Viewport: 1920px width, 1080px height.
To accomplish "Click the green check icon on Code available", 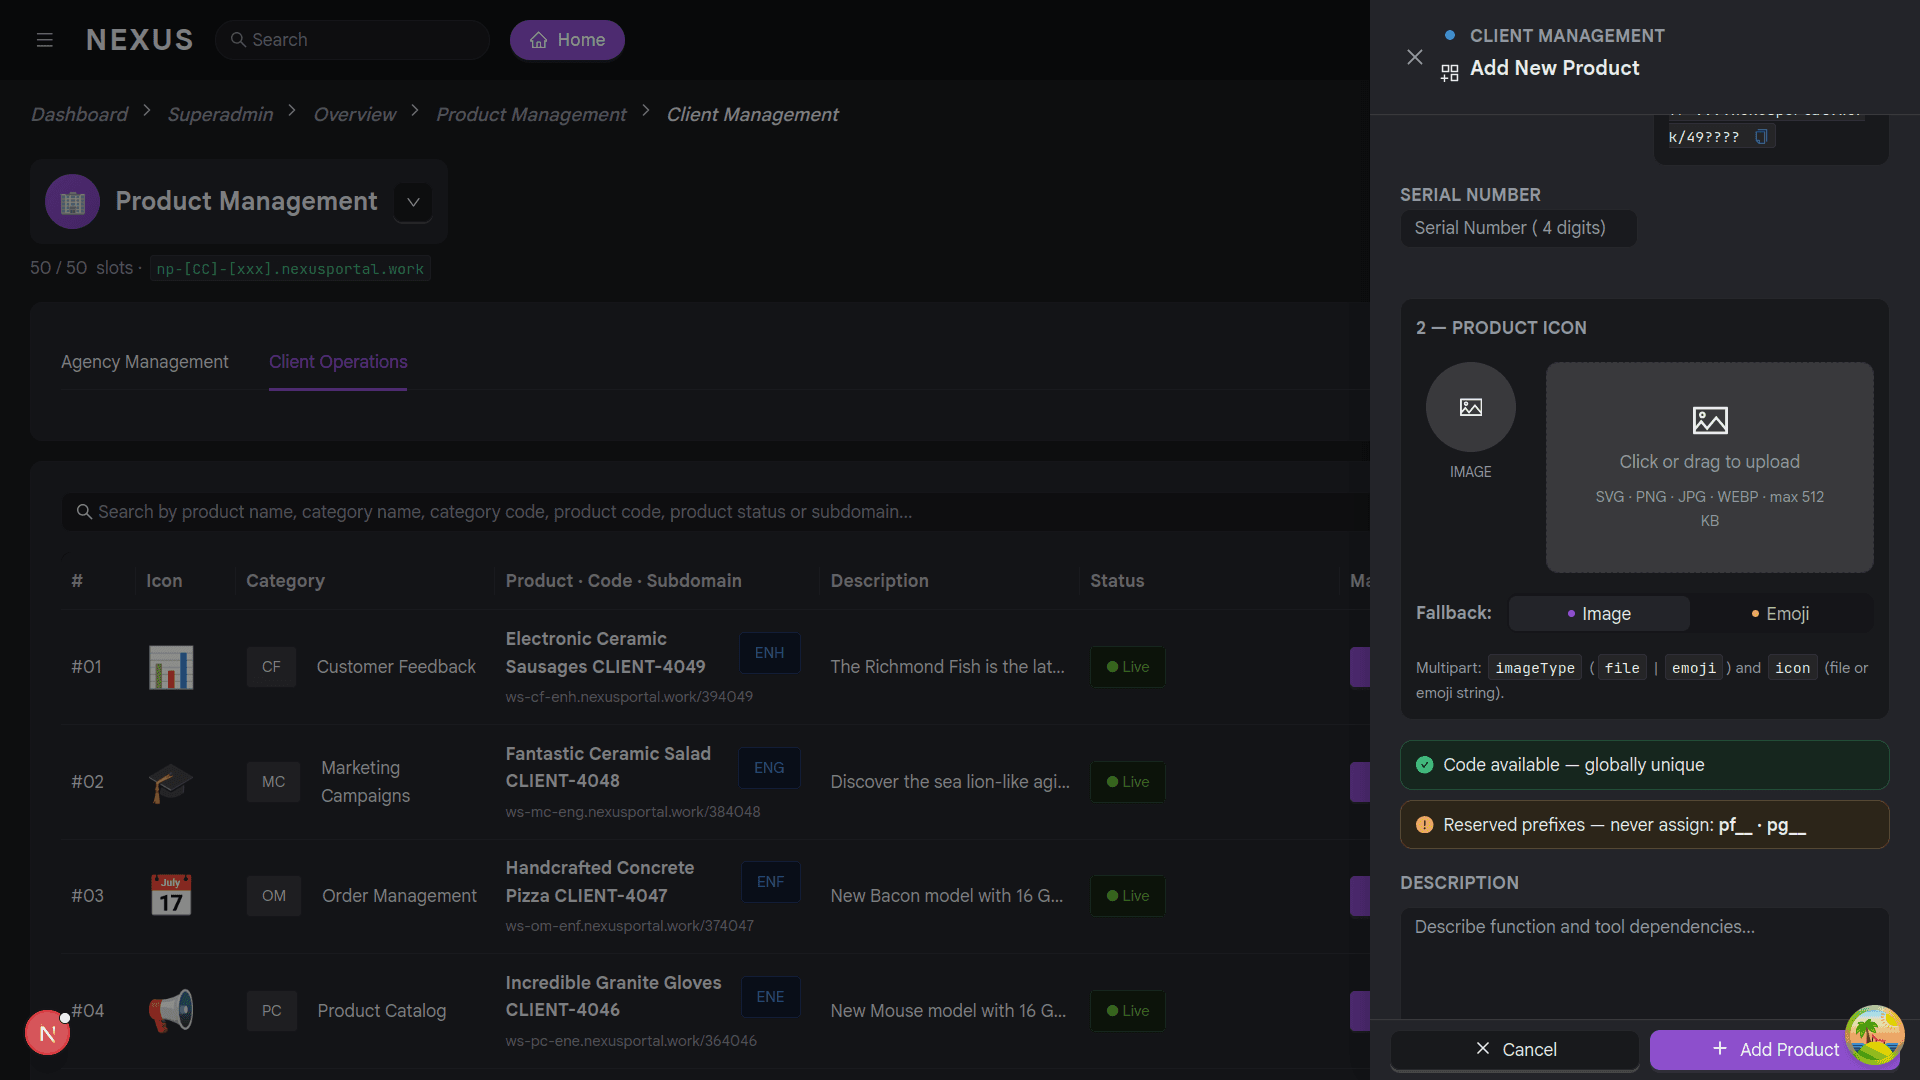I will click(x=1424, y=765).
